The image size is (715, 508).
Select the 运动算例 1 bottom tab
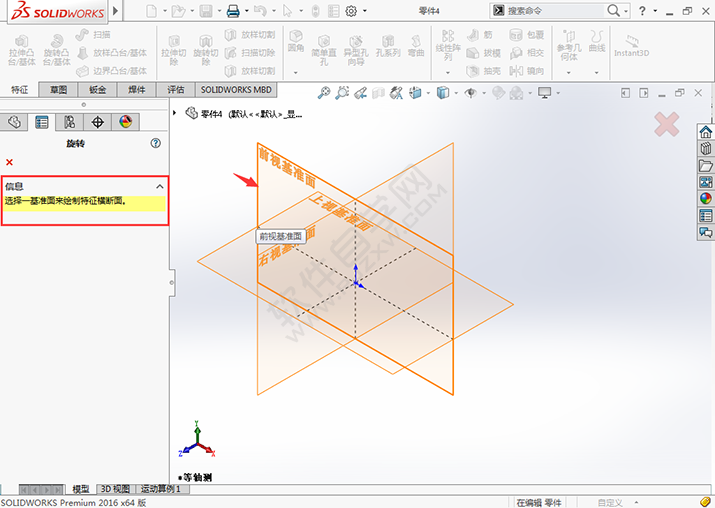161,489
